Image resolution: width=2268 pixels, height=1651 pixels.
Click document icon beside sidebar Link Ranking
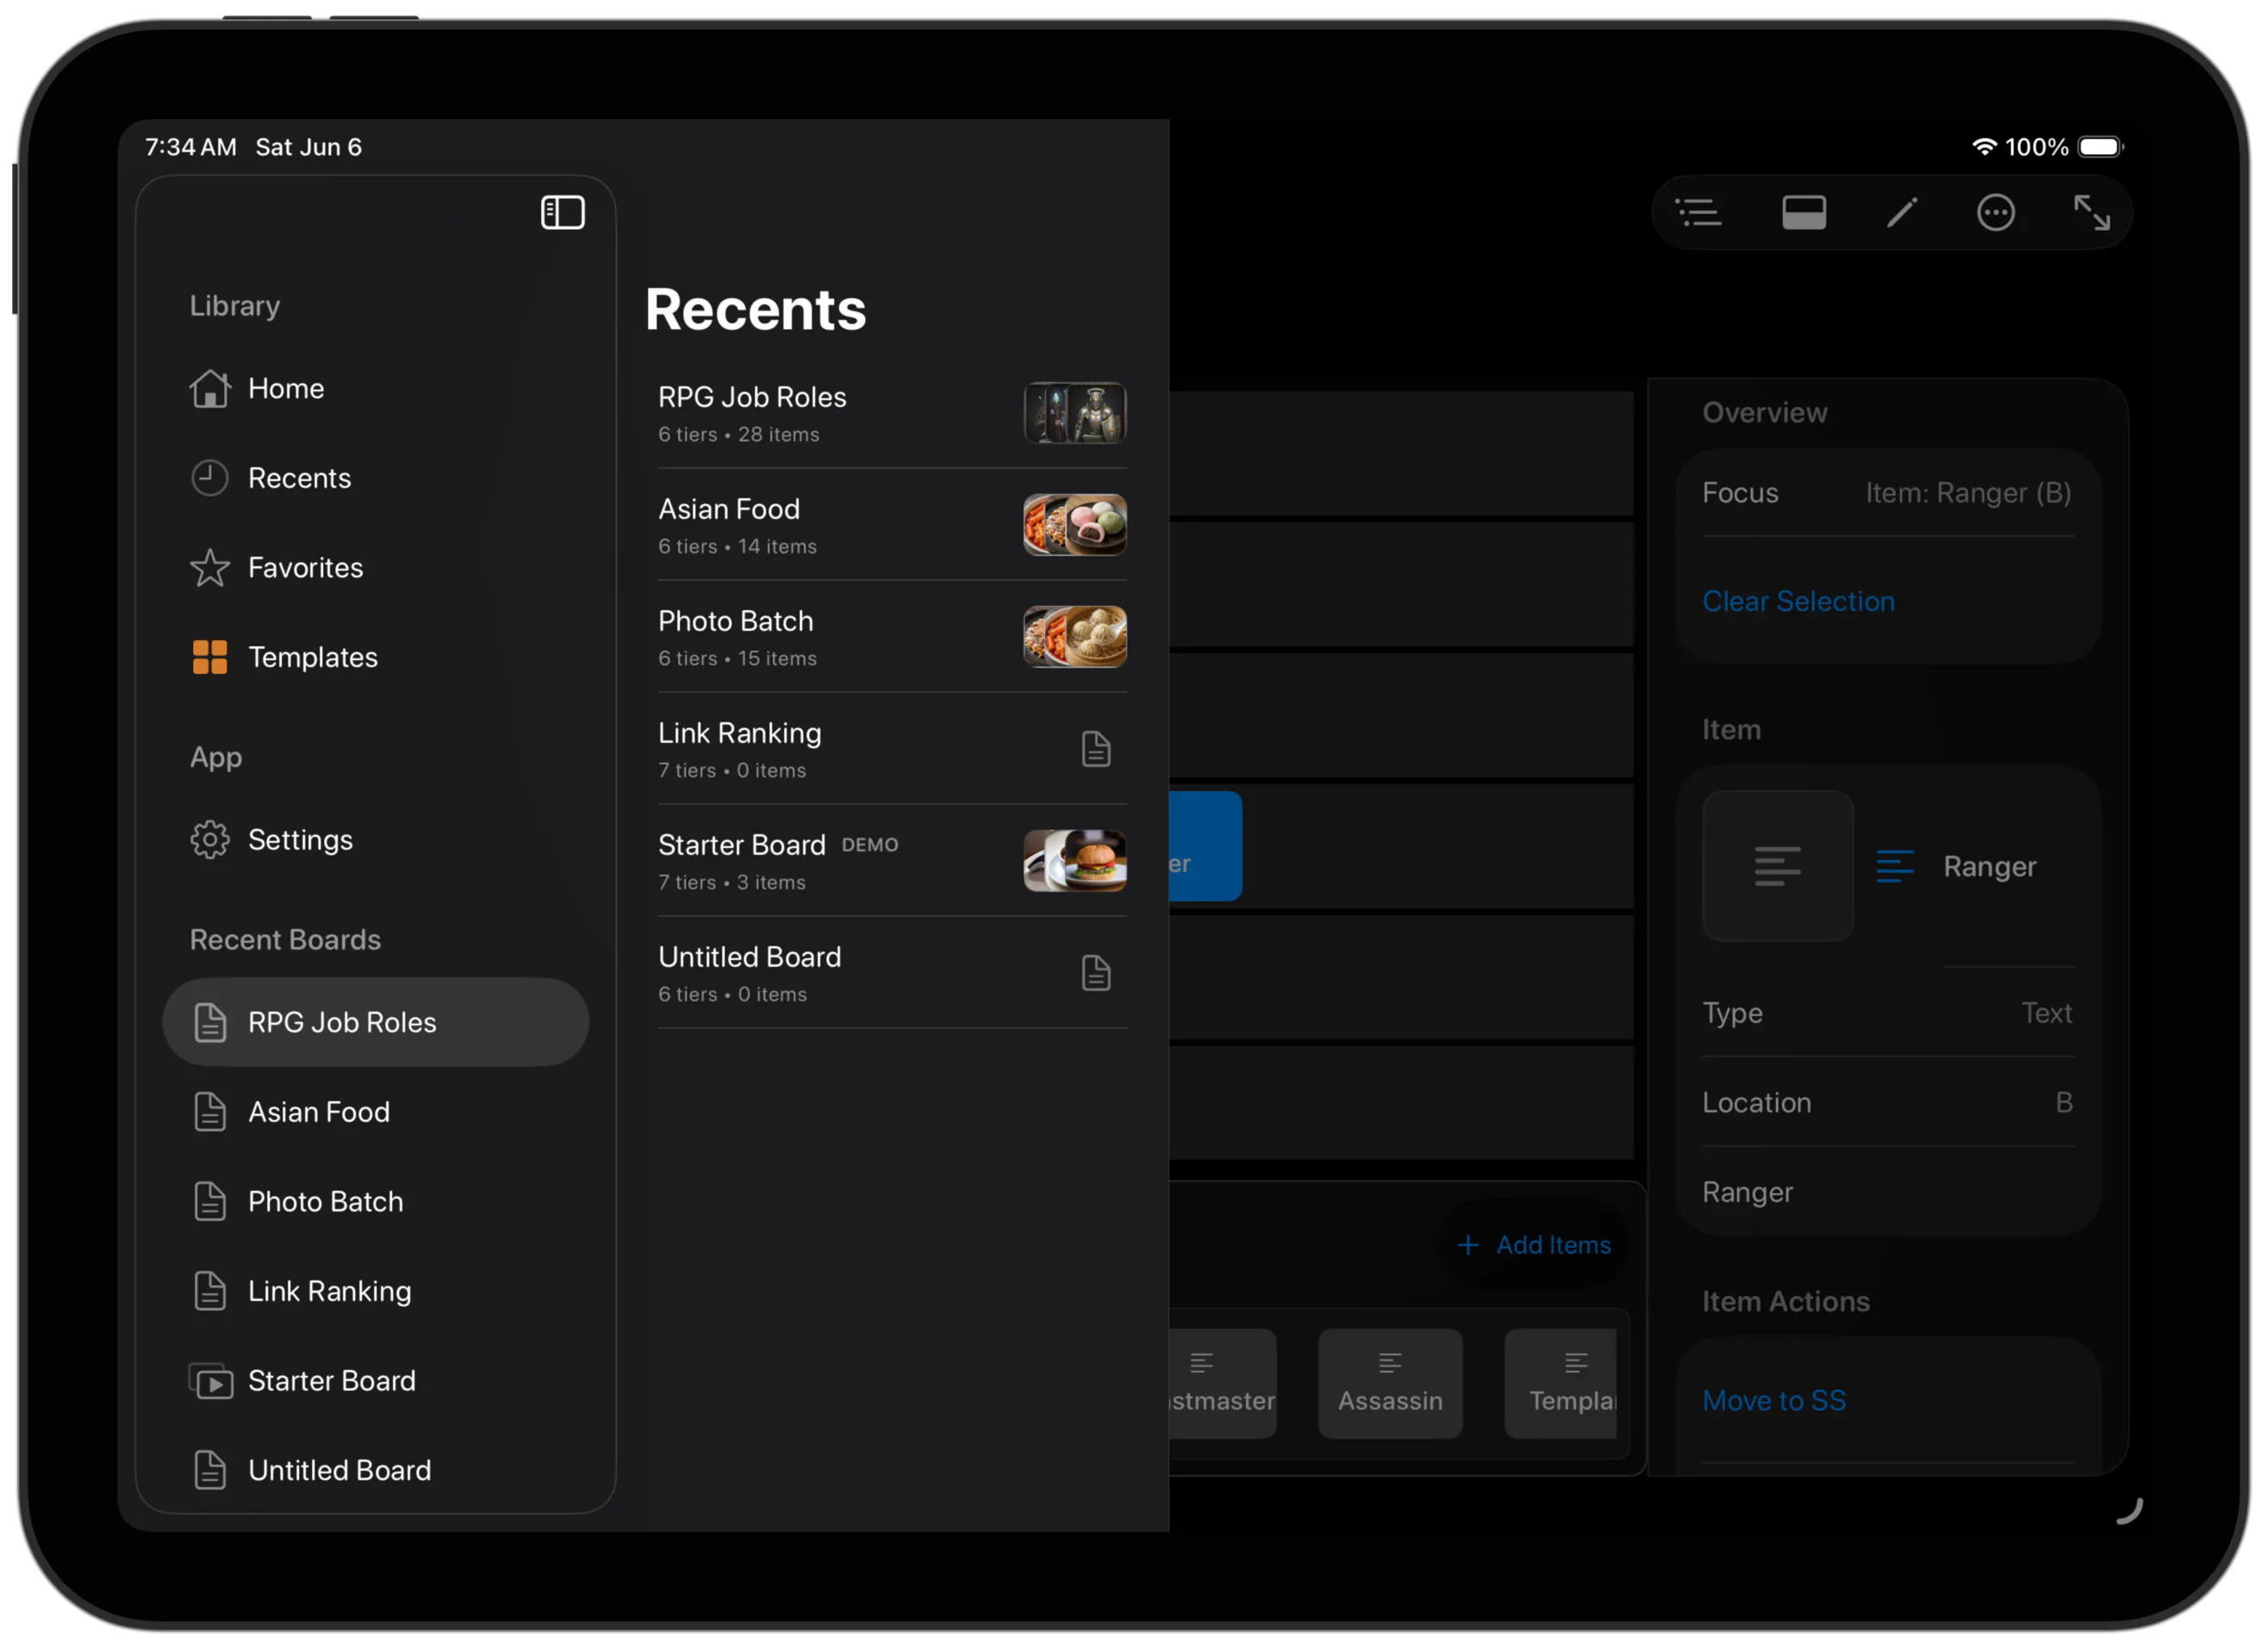coord(210,1291)
